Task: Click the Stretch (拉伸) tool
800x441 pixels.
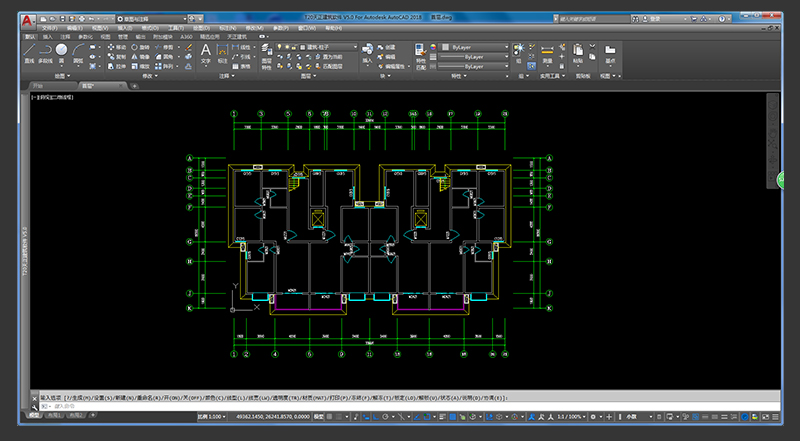Action: pyautogui.click(x=117, y=66)
